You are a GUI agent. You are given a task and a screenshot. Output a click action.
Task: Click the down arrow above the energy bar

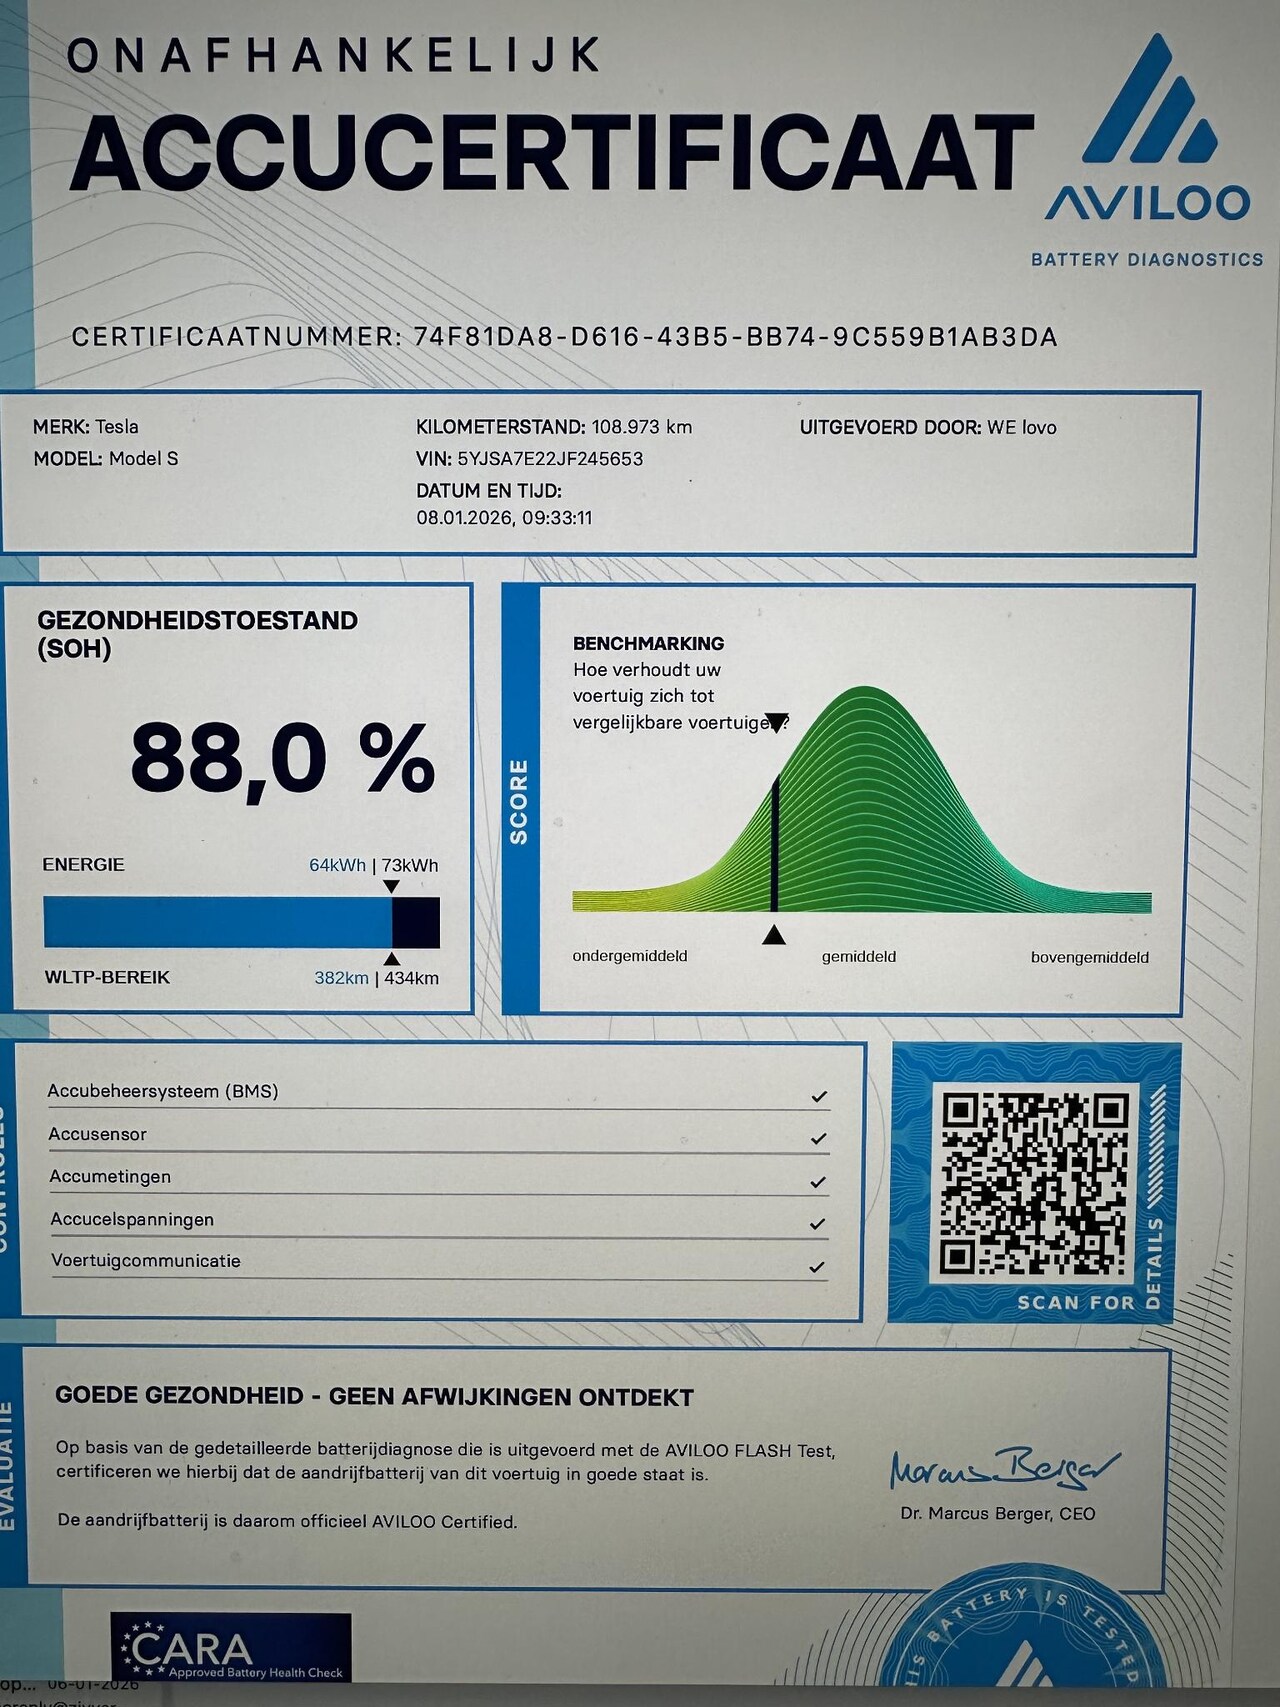pyautogui.click(x=392, y=886)
